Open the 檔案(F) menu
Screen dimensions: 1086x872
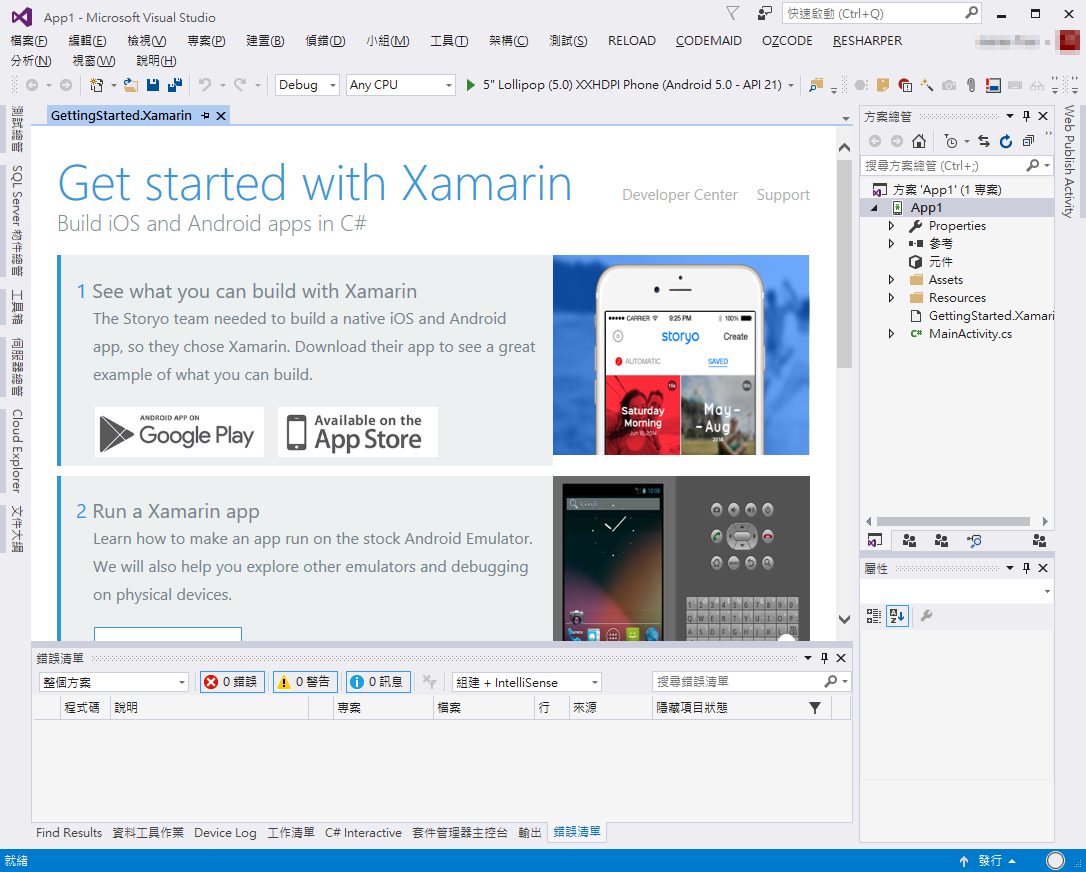[x=29, y=41]
